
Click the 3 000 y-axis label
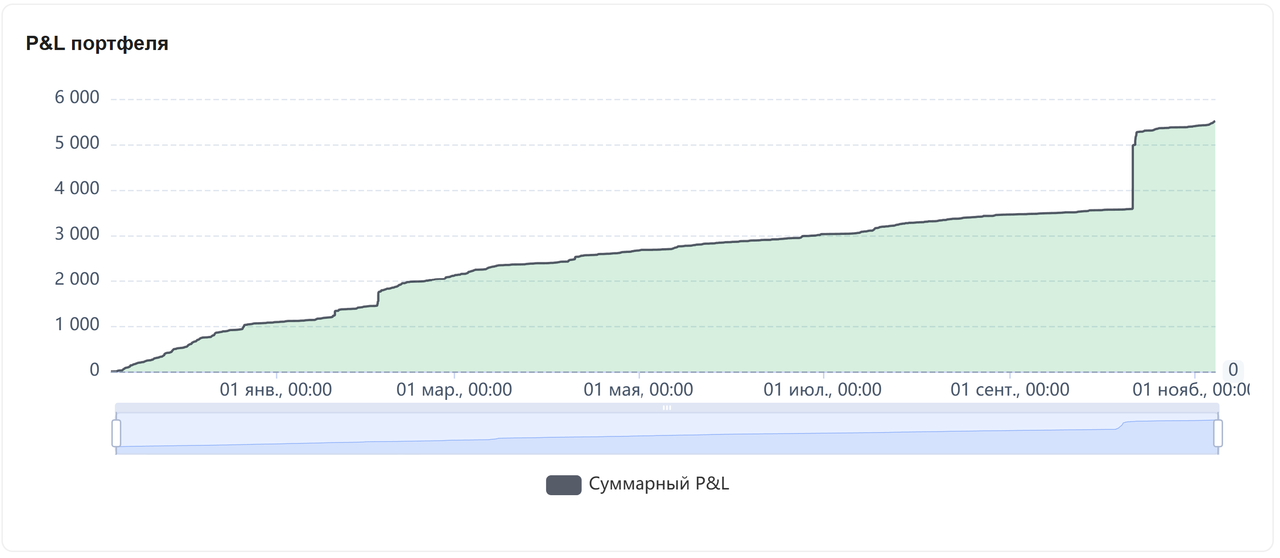tap(76, 235)
